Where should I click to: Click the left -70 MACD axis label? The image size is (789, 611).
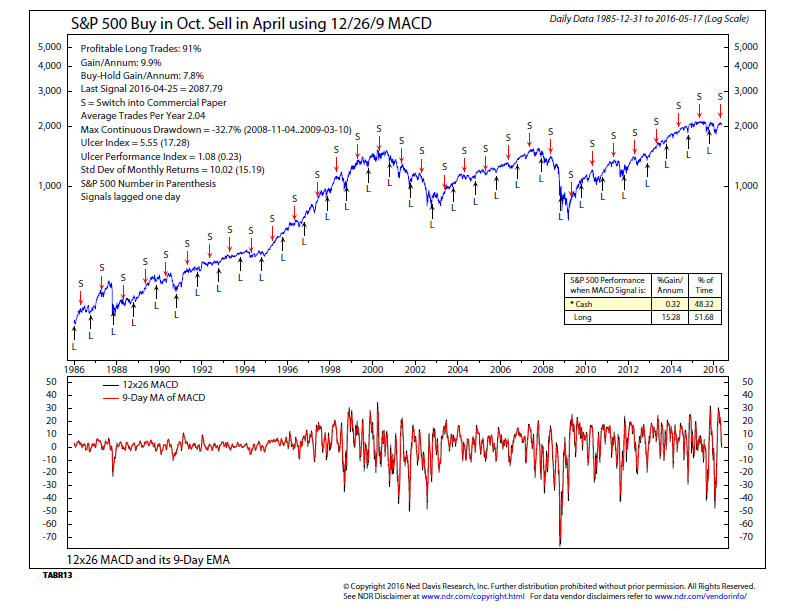tap(51, 537)
